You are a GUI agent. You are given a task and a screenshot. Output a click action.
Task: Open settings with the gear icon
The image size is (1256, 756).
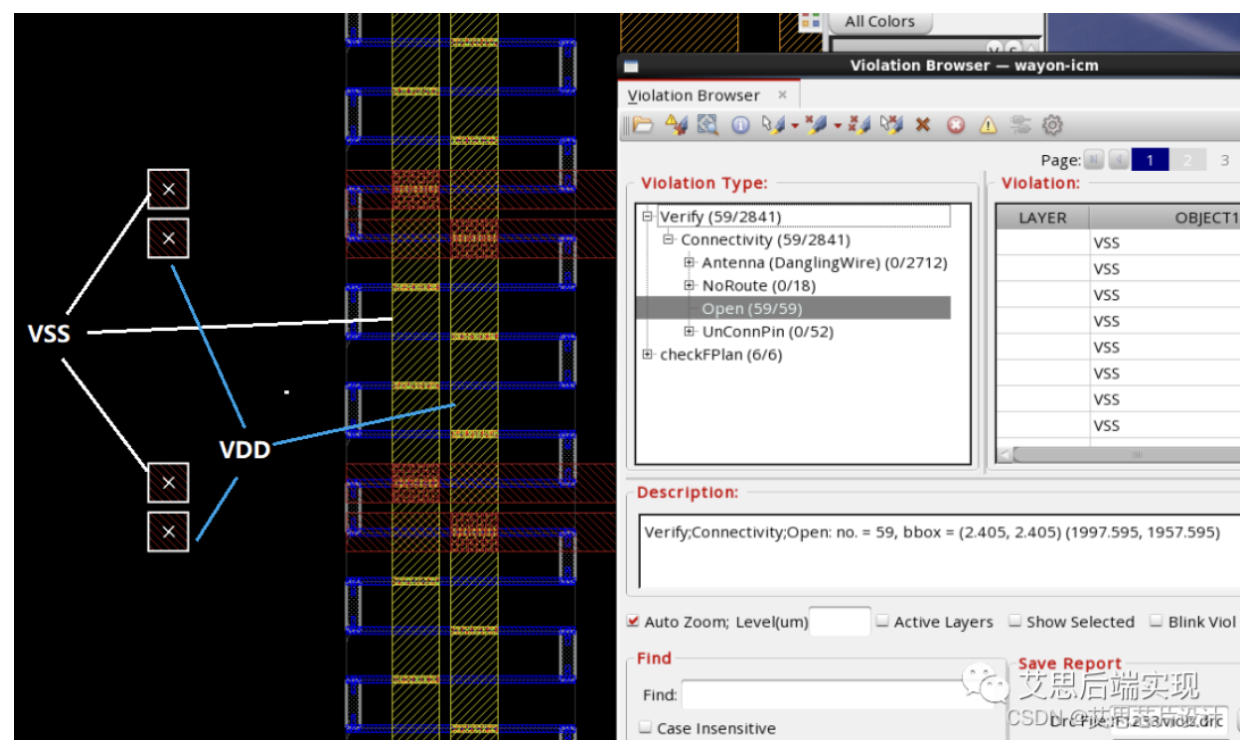1052,125
